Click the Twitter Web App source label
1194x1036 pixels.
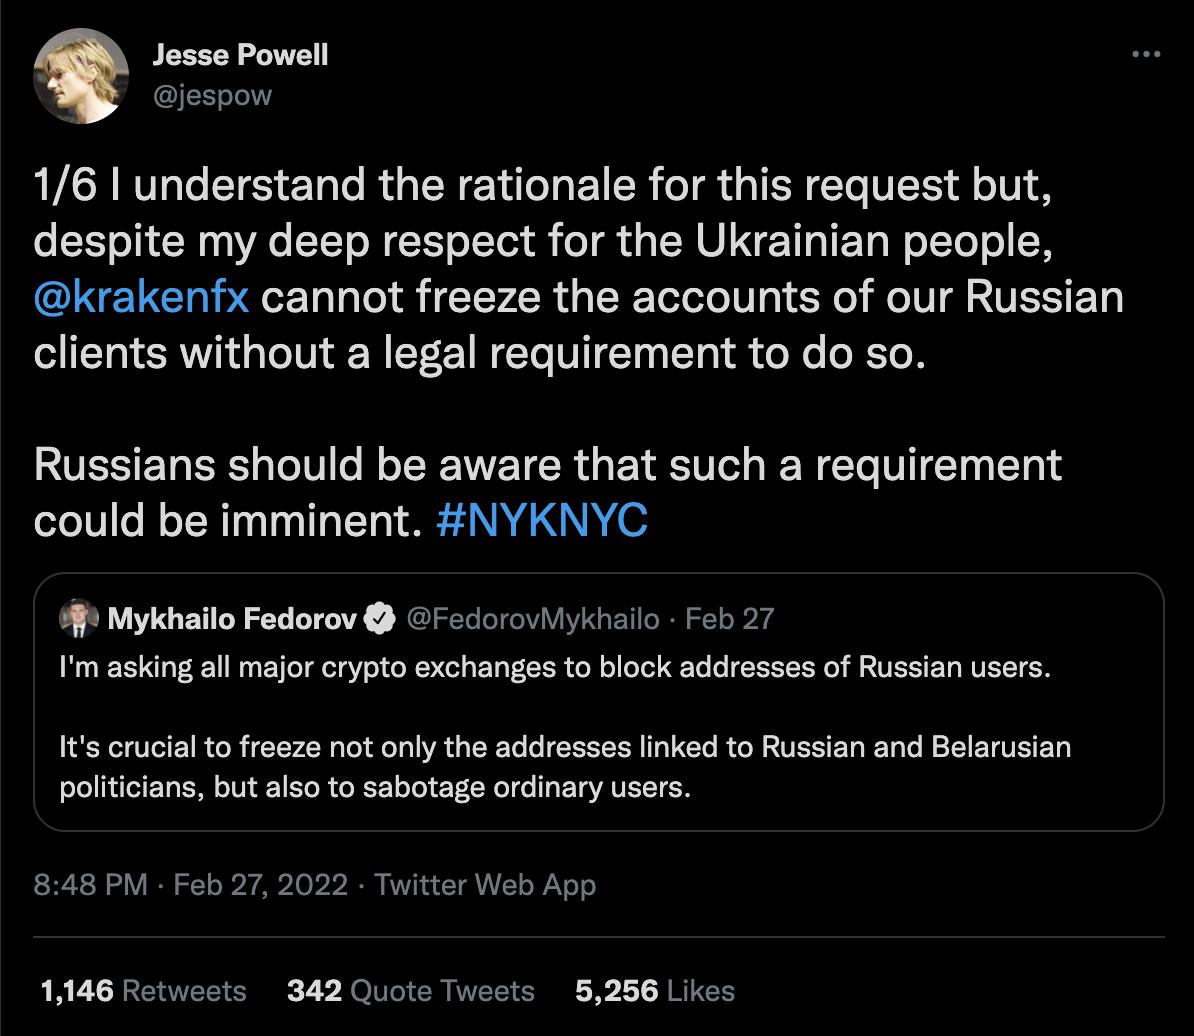(485, 885)
